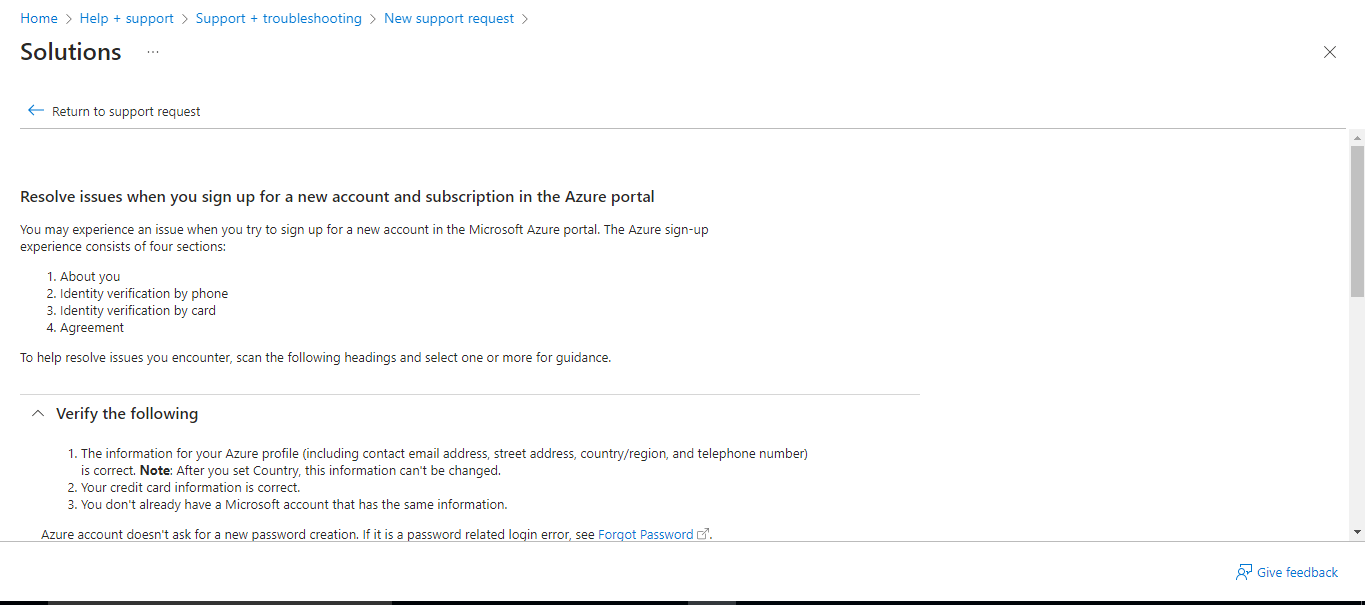Open the New support request breadcrumb
This screenshot has height=605, width=1365.
(x=448, y=18)
